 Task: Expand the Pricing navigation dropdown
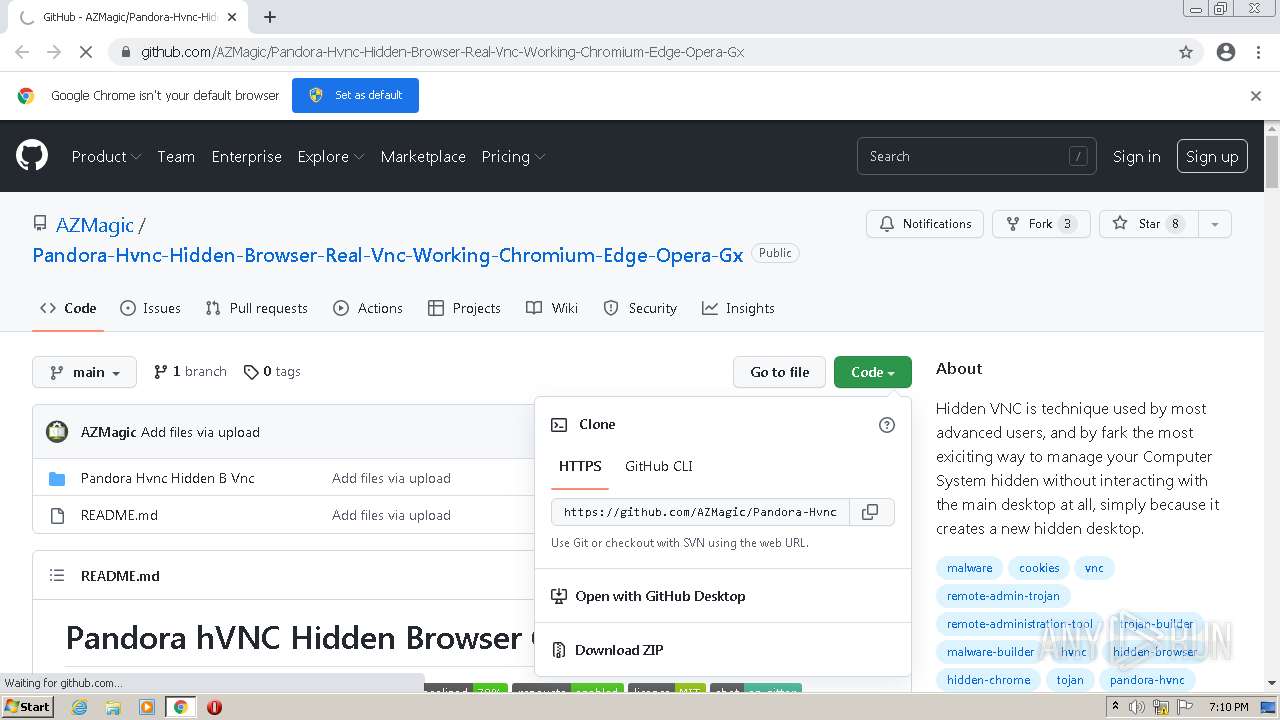(x=513, y=156)
